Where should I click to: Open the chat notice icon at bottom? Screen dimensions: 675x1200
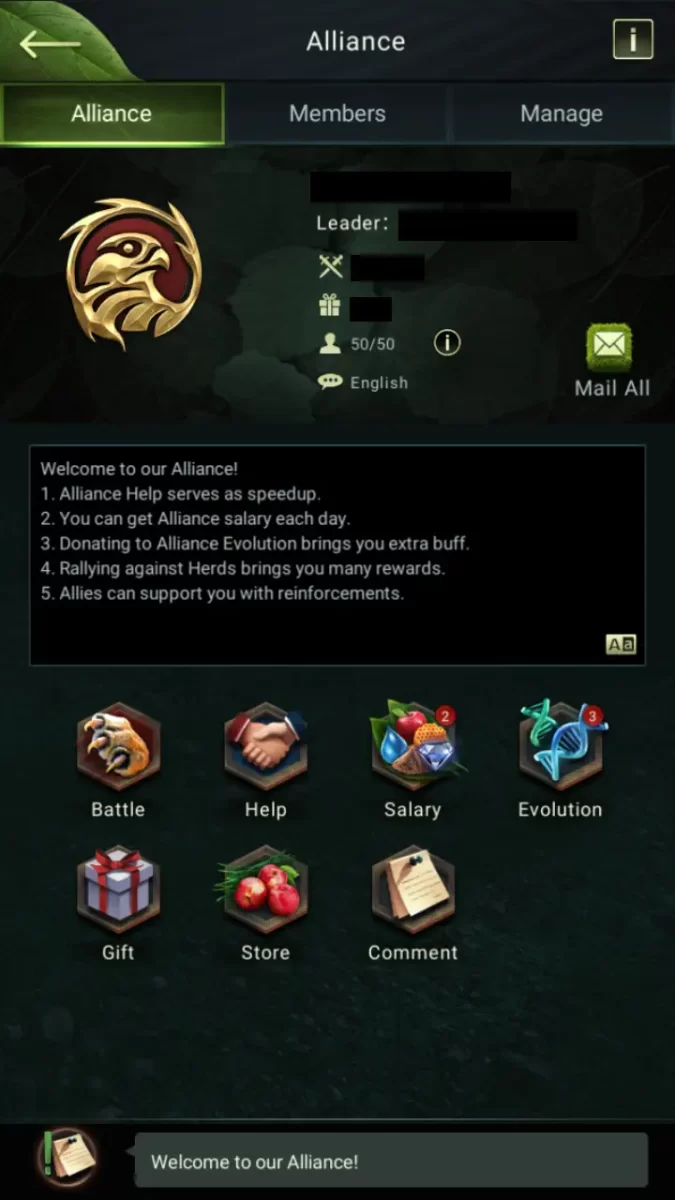[x=67, y=1157]
